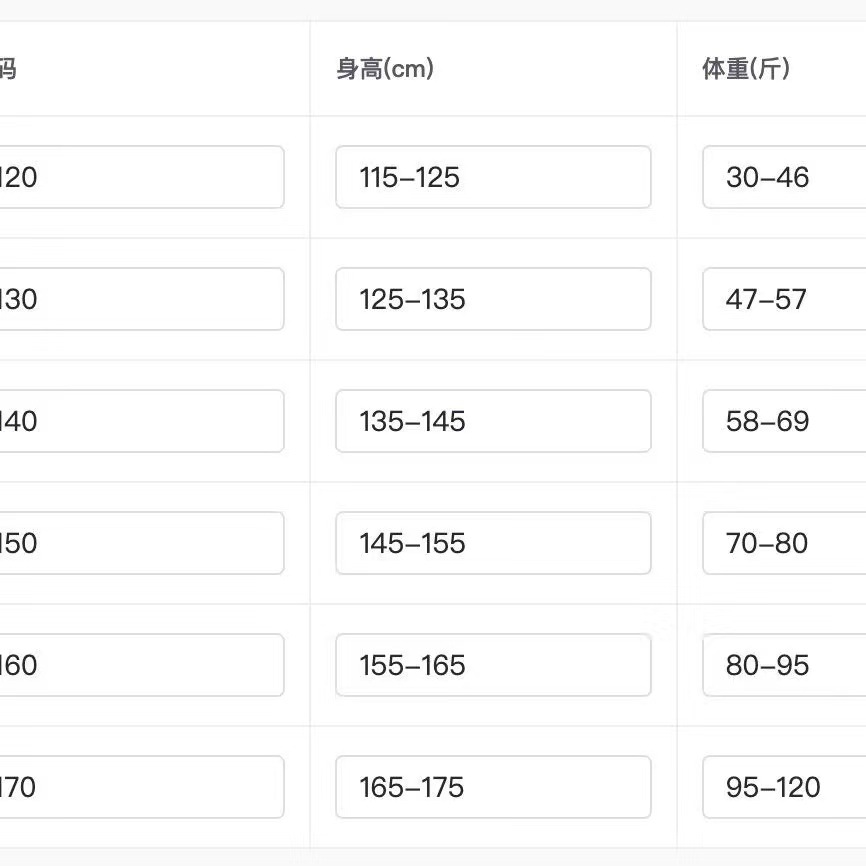Select the size field for 130
This screenshot has height=866, width=866.
(x=140, y=299)
